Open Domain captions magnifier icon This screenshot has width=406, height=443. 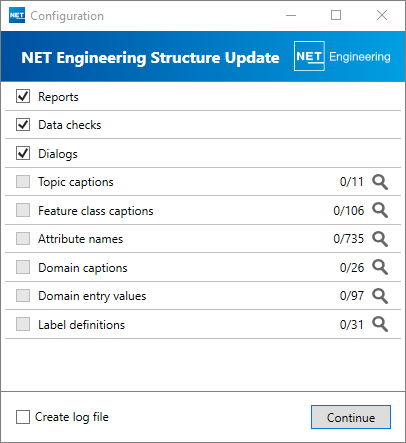click(380, 267)
